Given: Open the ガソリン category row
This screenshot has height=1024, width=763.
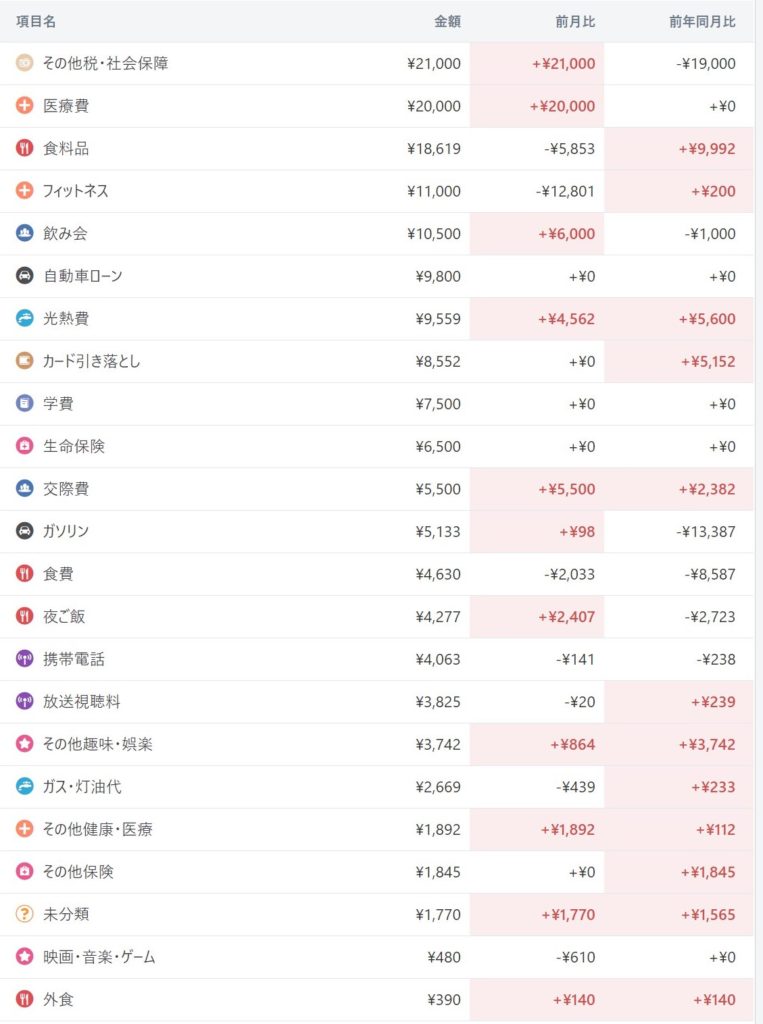Looking at the screenshot, I should pos(66,532).
